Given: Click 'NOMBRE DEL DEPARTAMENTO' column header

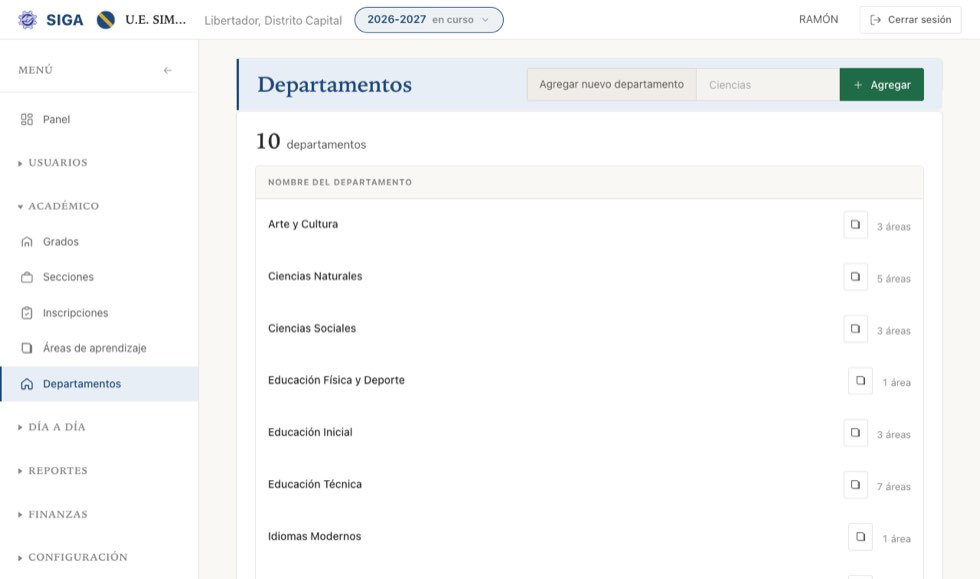Looking at the screenshot, I should [x=340, y=183].
